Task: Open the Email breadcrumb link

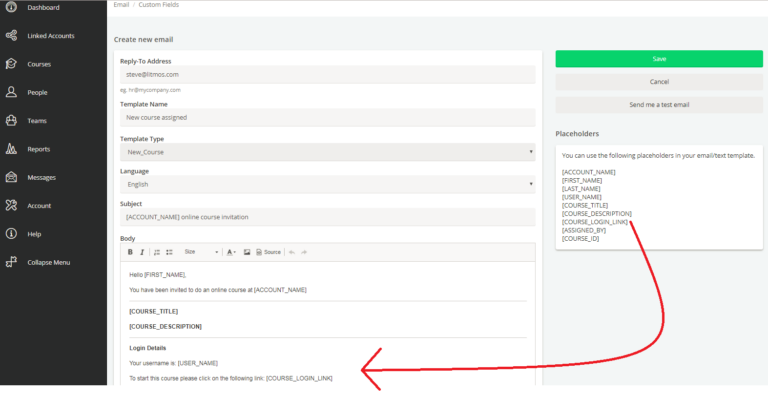Action: [121, 4]
